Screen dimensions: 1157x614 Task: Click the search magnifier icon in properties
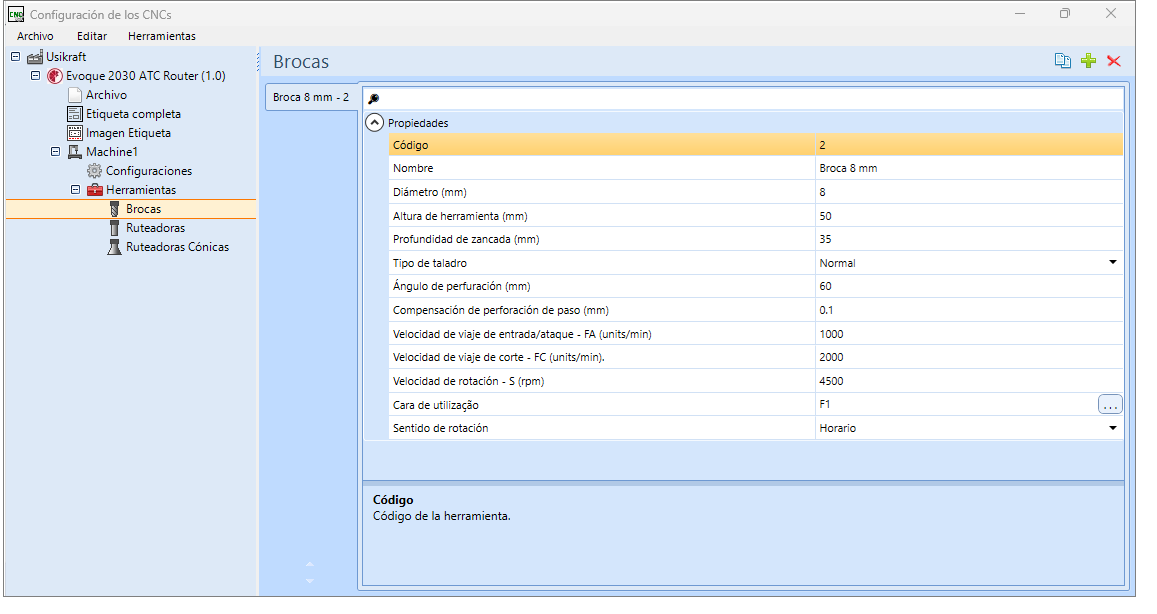click(x=374, y=99)
